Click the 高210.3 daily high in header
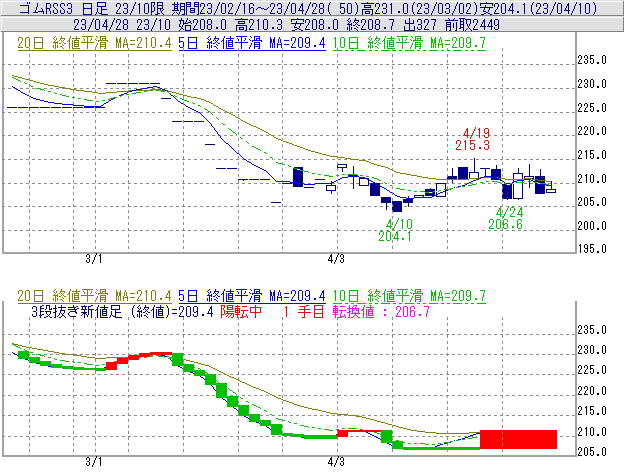The height and width of the screenshot is (475, 624). coord(259,25)
